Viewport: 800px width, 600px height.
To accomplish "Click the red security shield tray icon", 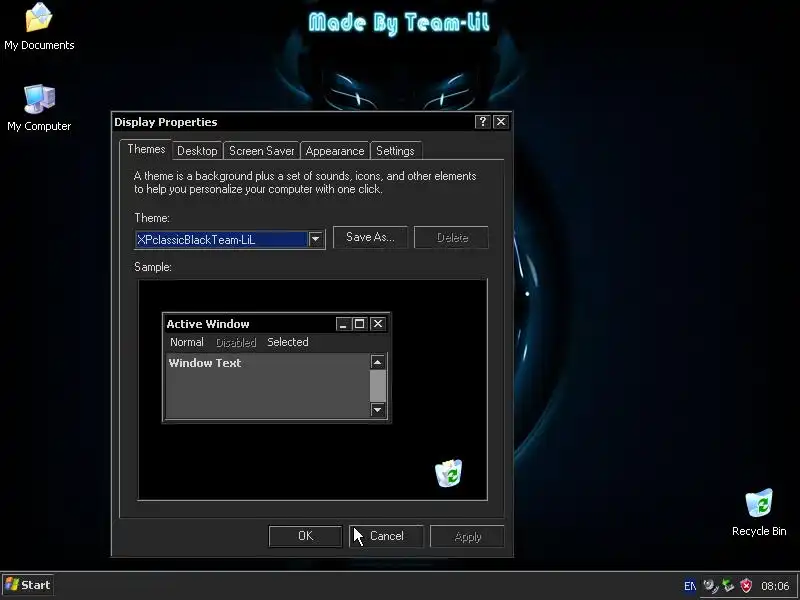I will 746,586.
